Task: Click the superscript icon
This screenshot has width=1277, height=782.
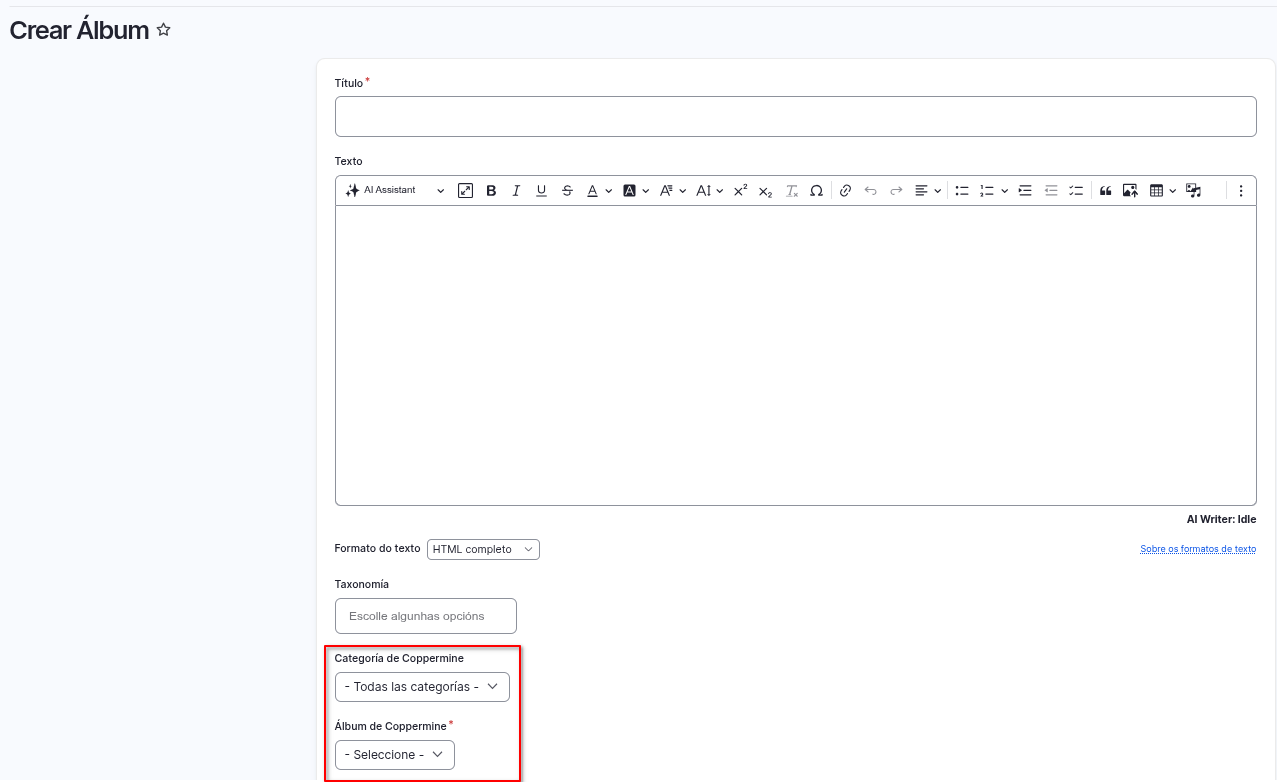Action: pyautogui.click(x=740, y=191)
